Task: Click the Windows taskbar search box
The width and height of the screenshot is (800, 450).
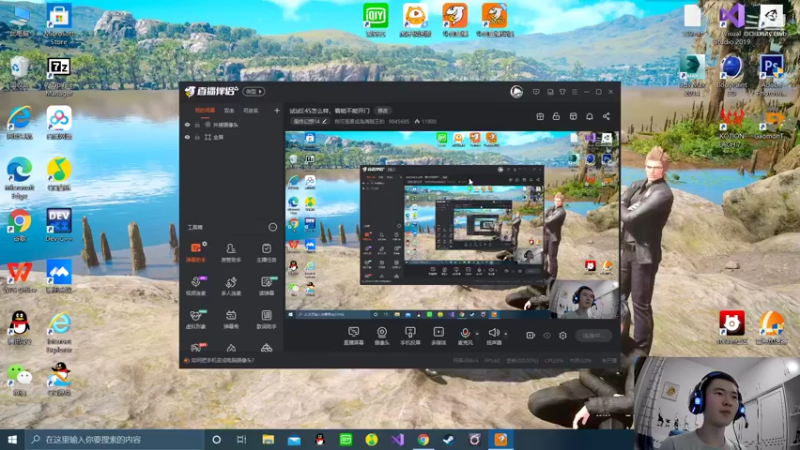Action: (x=115, y=439)
